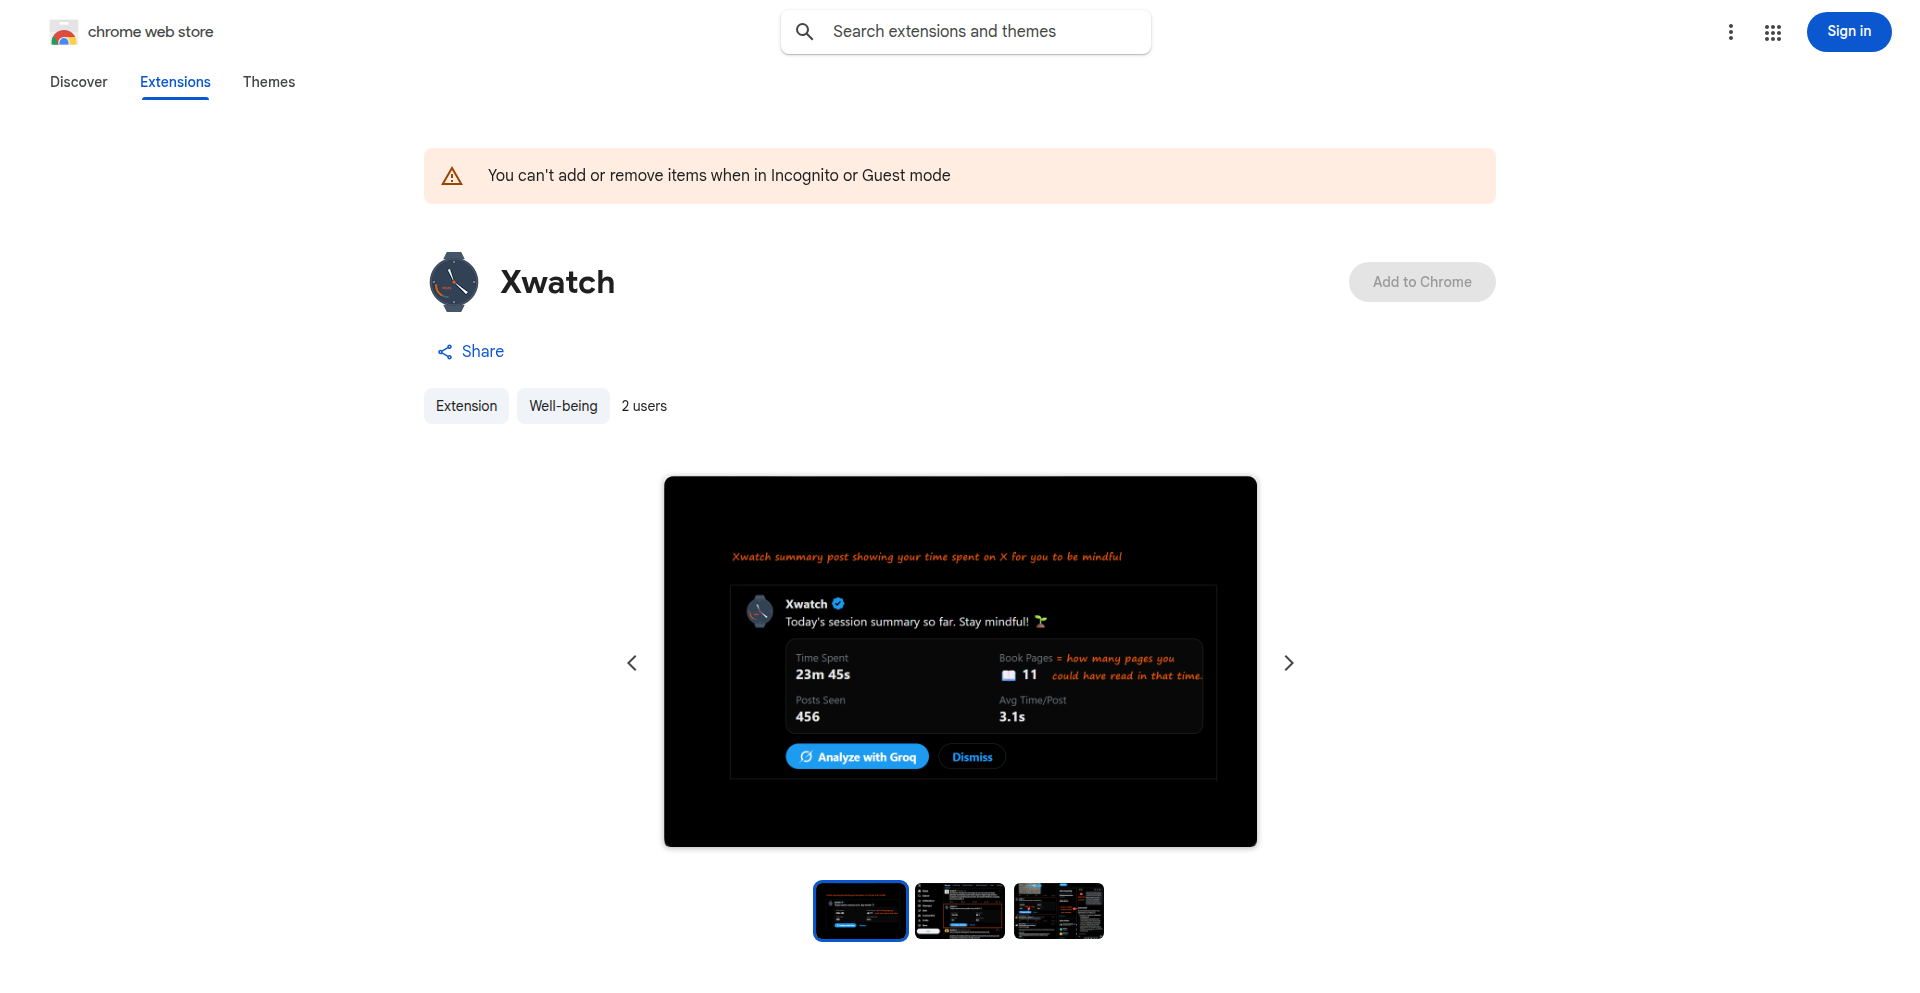Switch to the Themes tab

click(x=268, y=82)
